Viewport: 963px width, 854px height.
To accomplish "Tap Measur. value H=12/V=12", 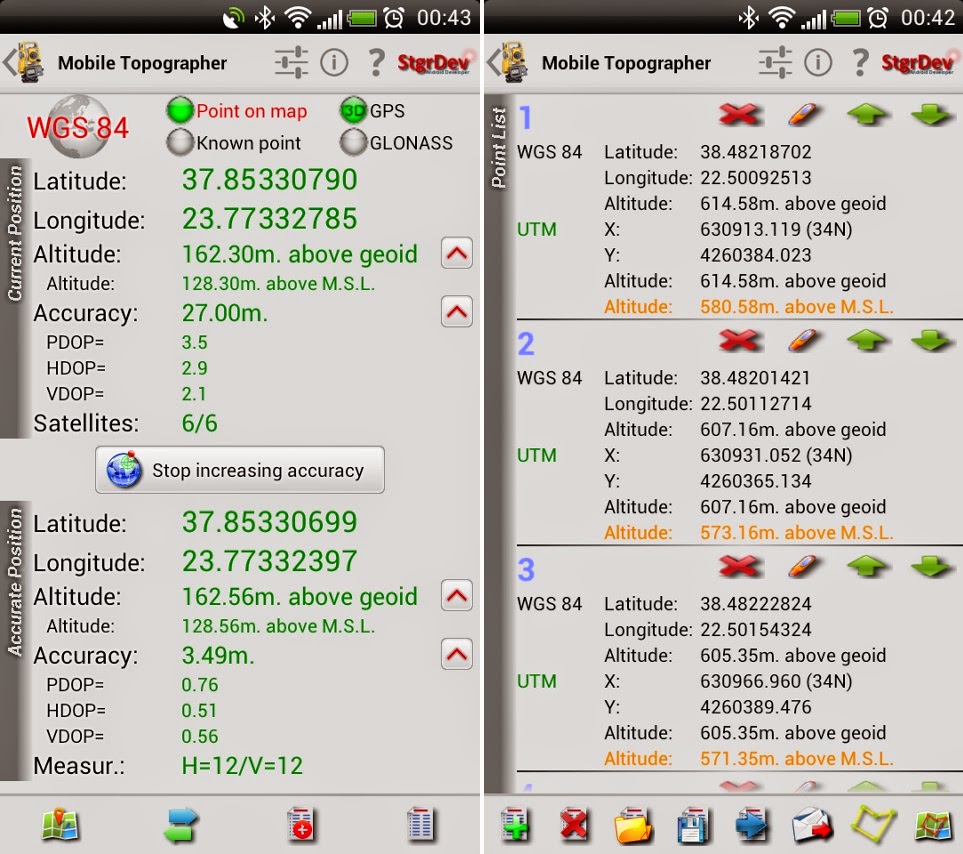I will tap(242, 766).
